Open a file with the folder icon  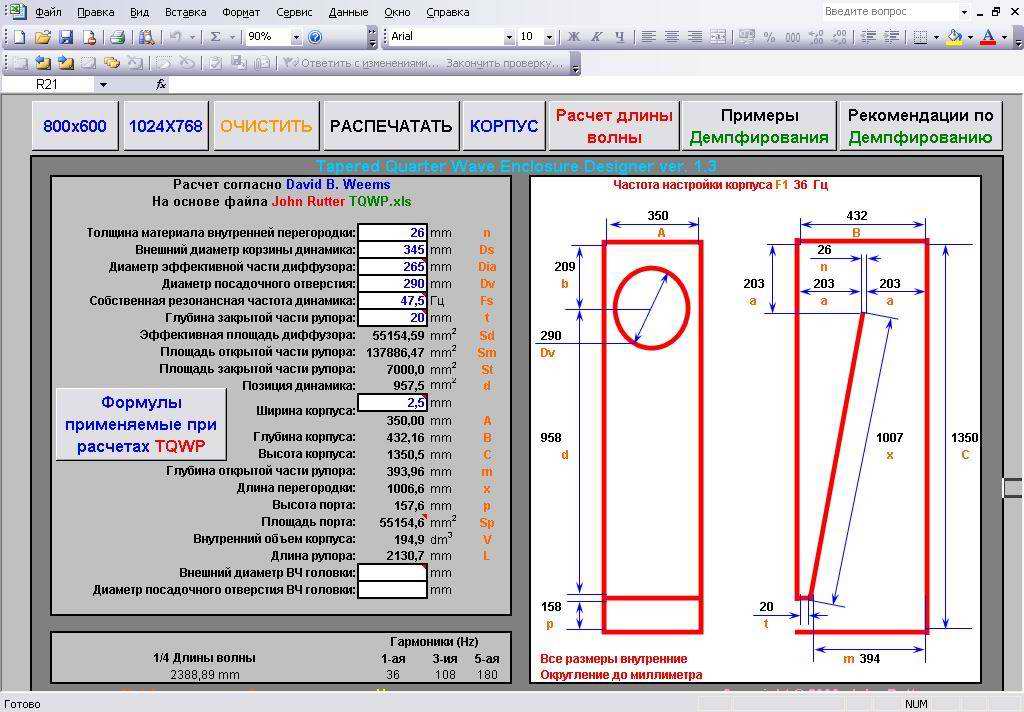43,37
